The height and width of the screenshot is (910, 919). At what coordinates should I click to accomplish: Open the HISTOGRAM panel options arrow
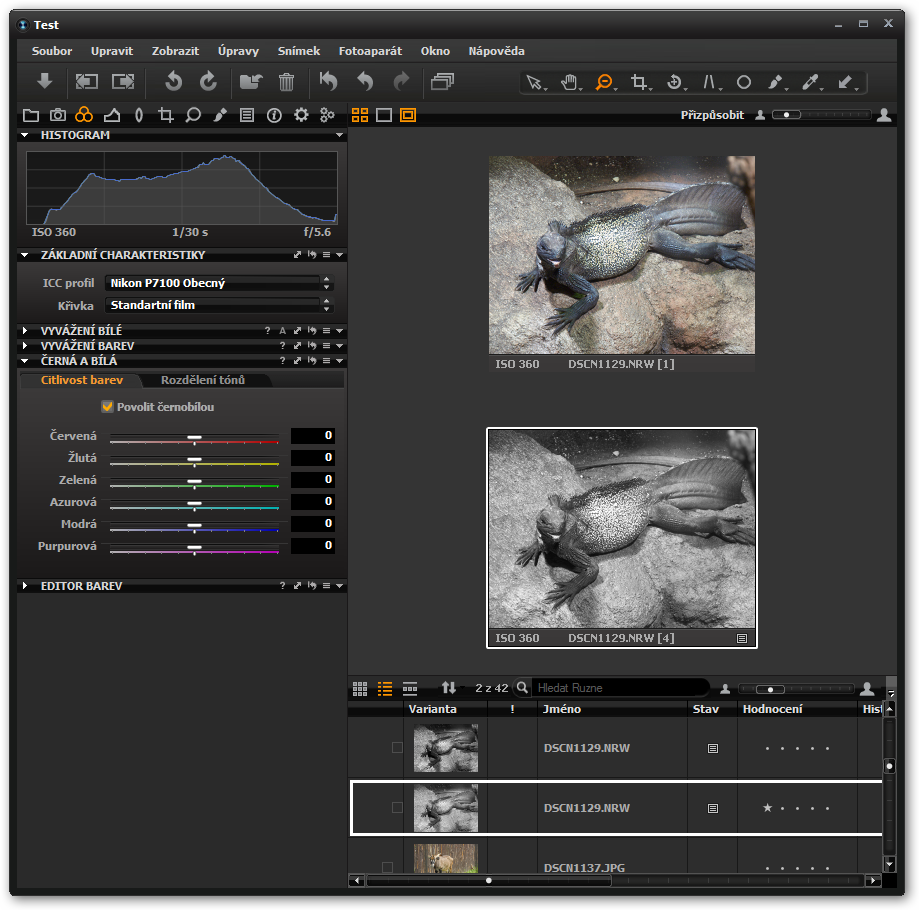click(339, 135)
